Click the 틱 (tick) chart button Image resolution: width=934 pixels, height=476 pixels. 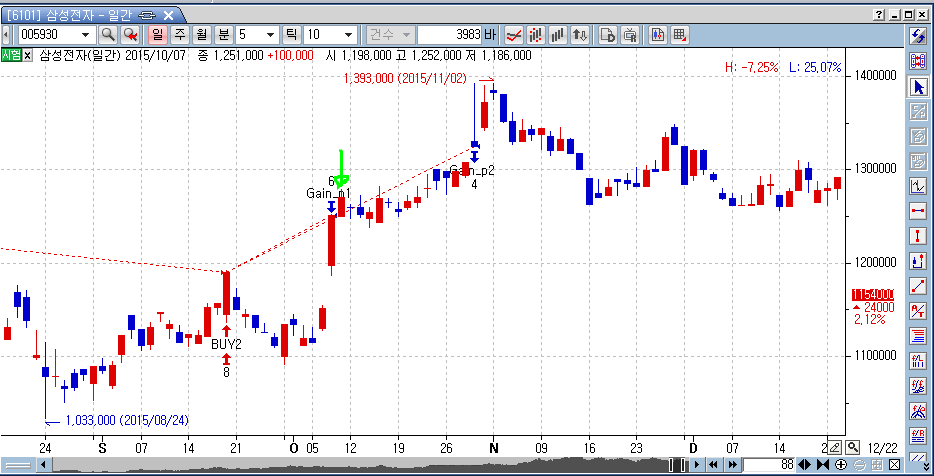(x=293, y=35)
